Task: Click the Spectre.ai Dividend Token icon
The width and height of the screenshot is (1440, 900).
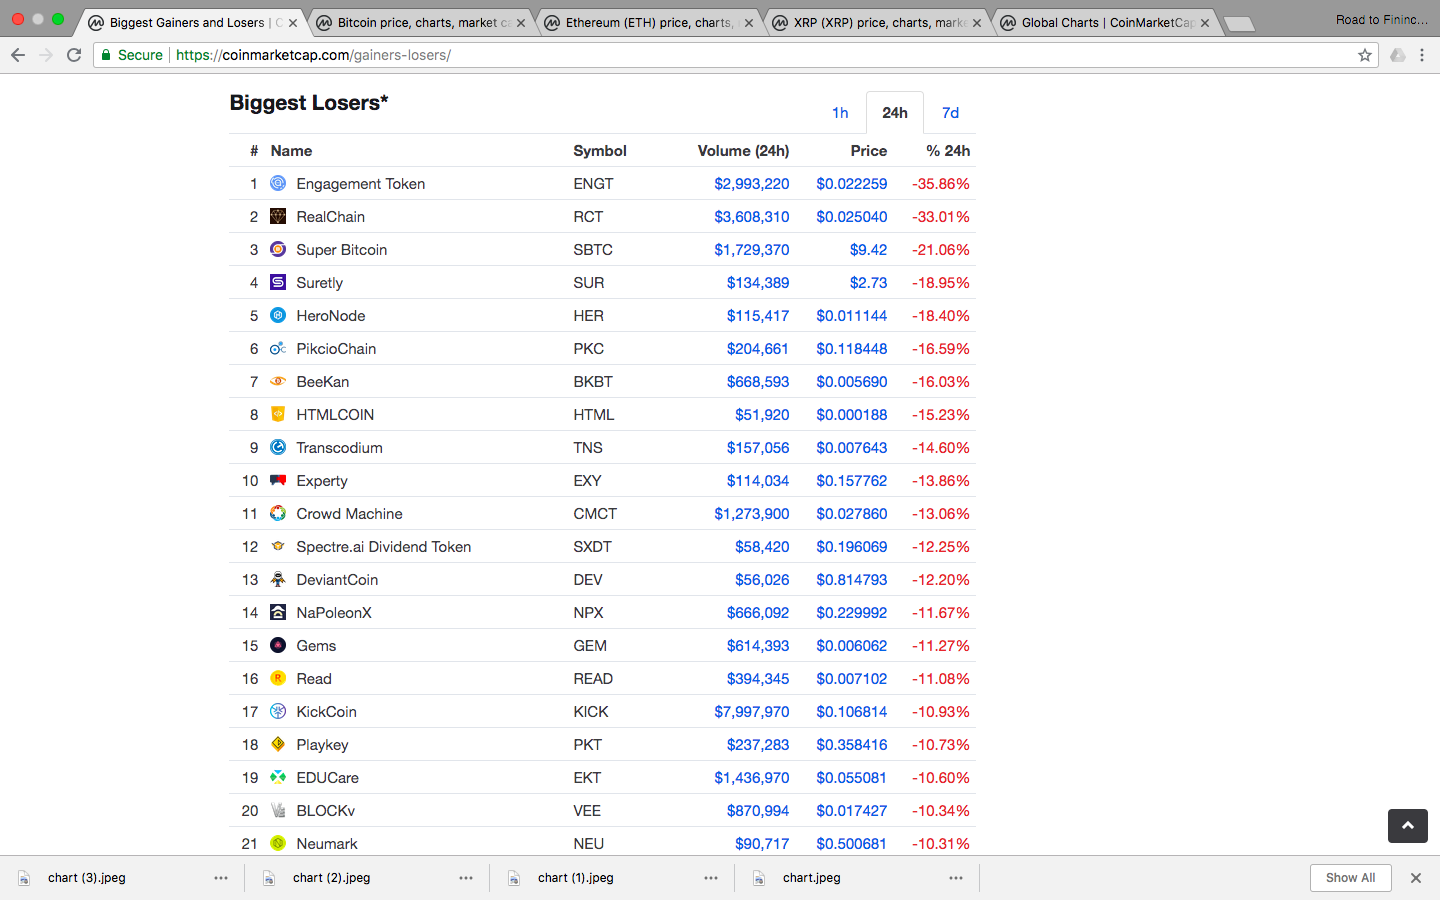Action: tap(278, 546)
